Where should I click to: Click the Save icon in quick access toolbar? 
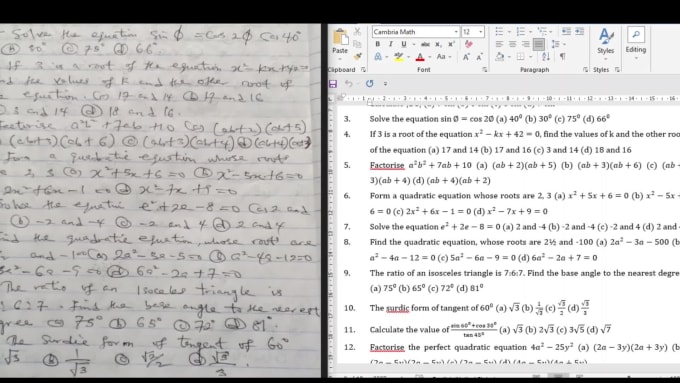coord(333,84)
